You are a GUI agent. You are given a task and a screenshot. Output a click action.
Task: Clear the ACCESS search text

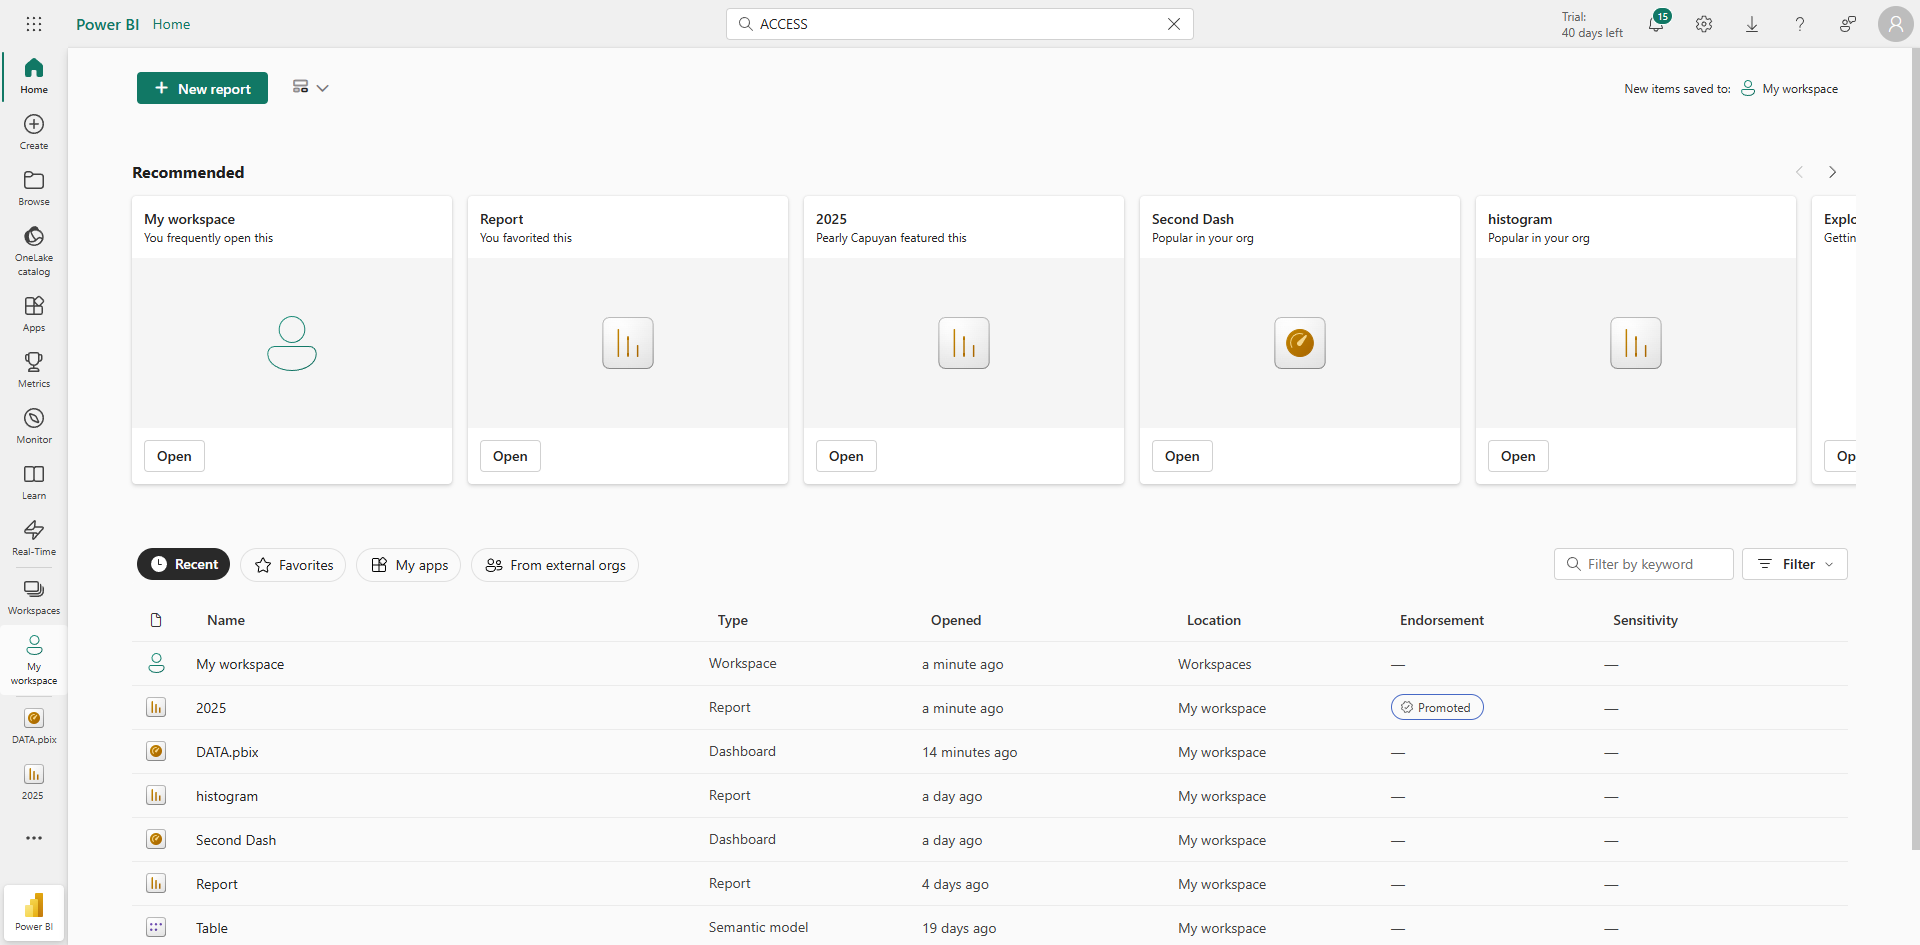tap(1174, 24)
